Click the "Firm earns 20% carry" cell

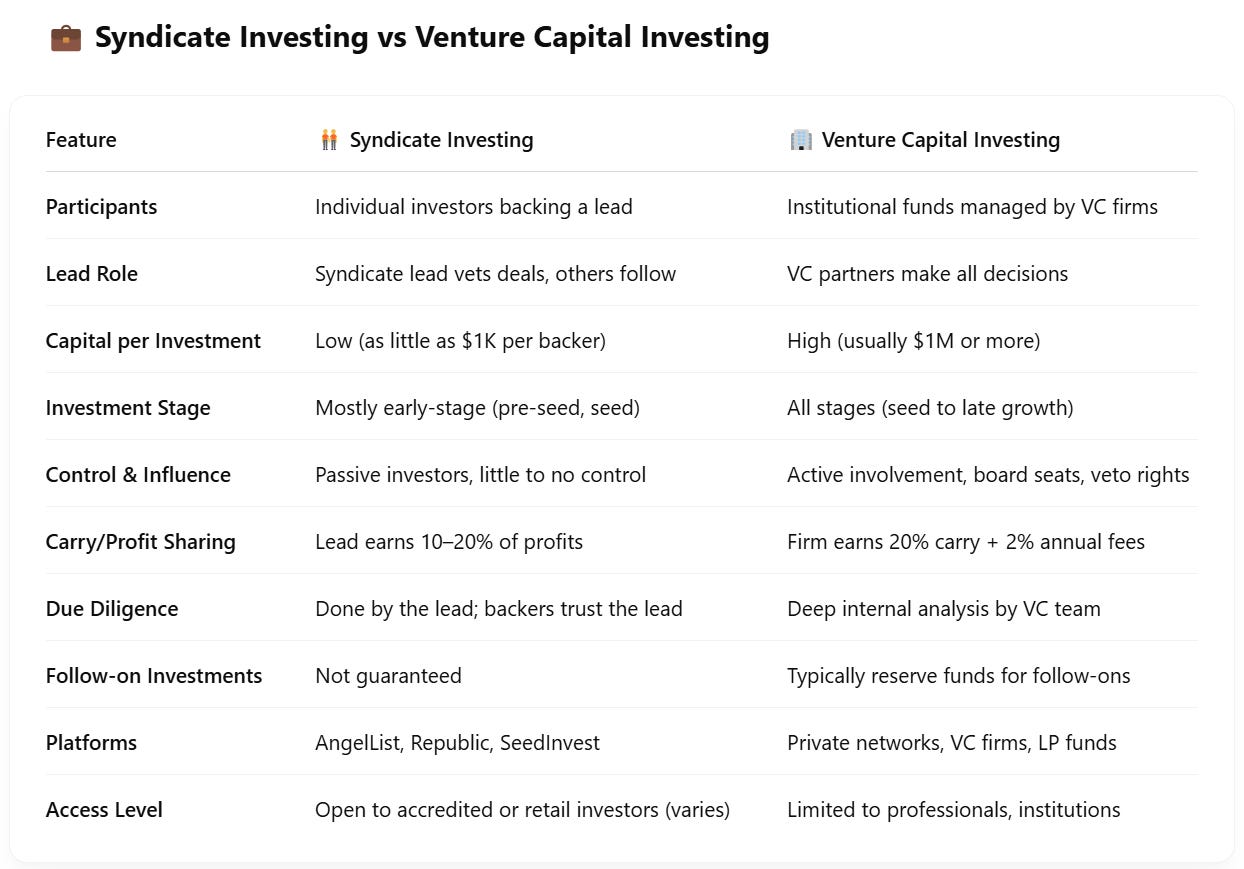965,542
